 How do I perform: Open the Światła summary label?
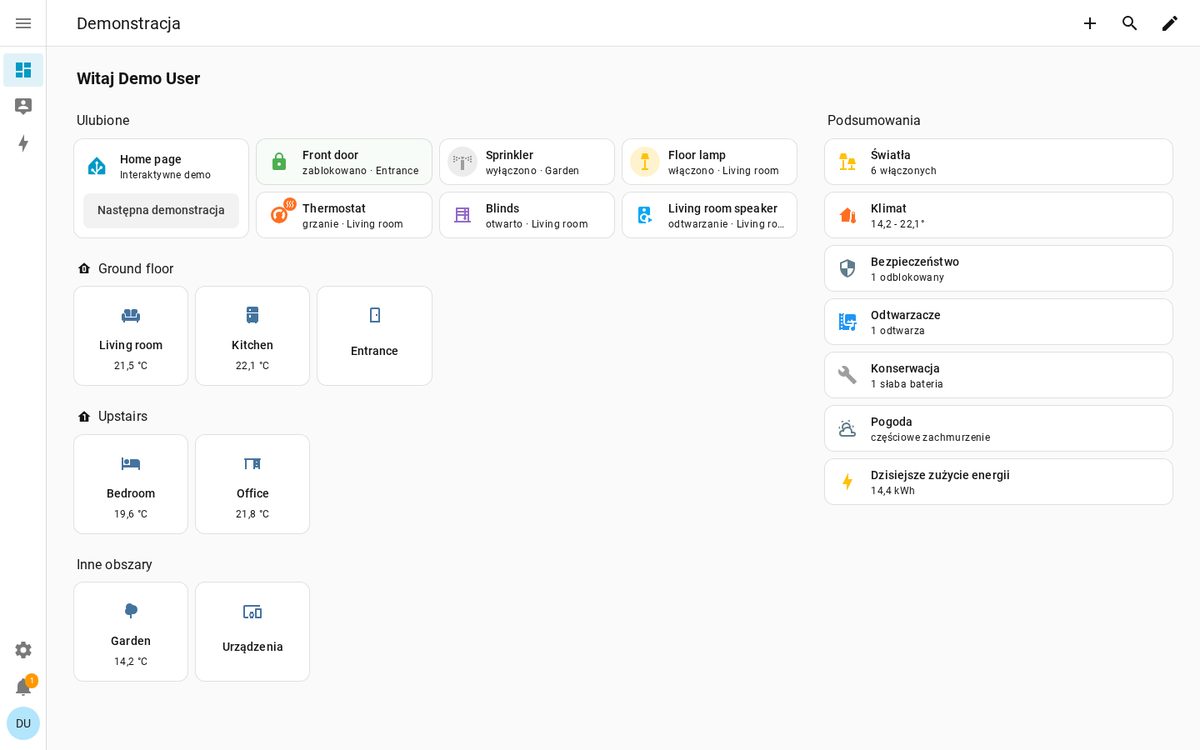coord(891,155)
